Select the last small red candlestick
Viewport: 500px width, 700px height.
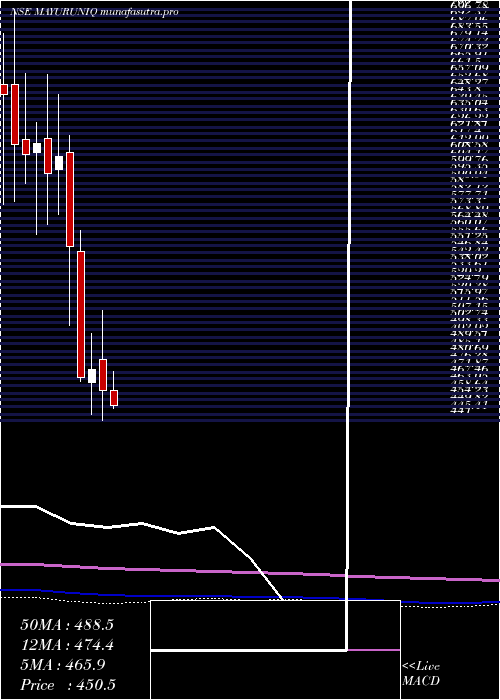[114, 398]
